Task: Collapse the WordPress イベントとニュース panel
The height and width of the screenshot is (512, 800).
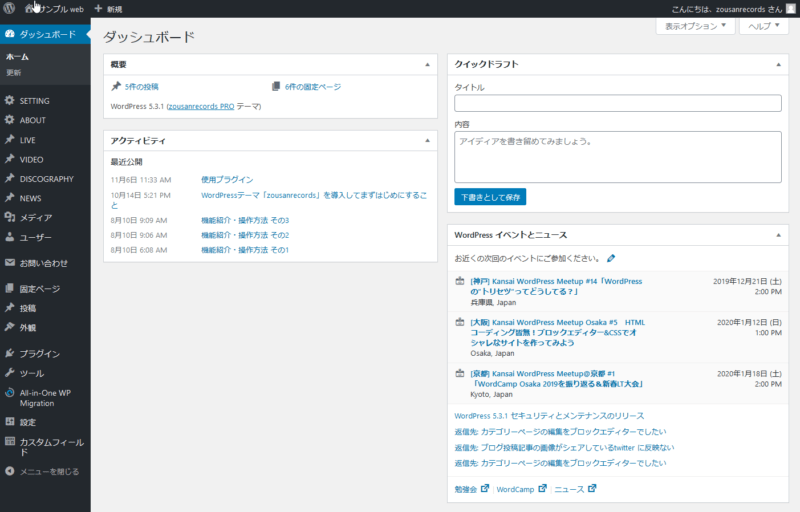Action: pos(778,235)
